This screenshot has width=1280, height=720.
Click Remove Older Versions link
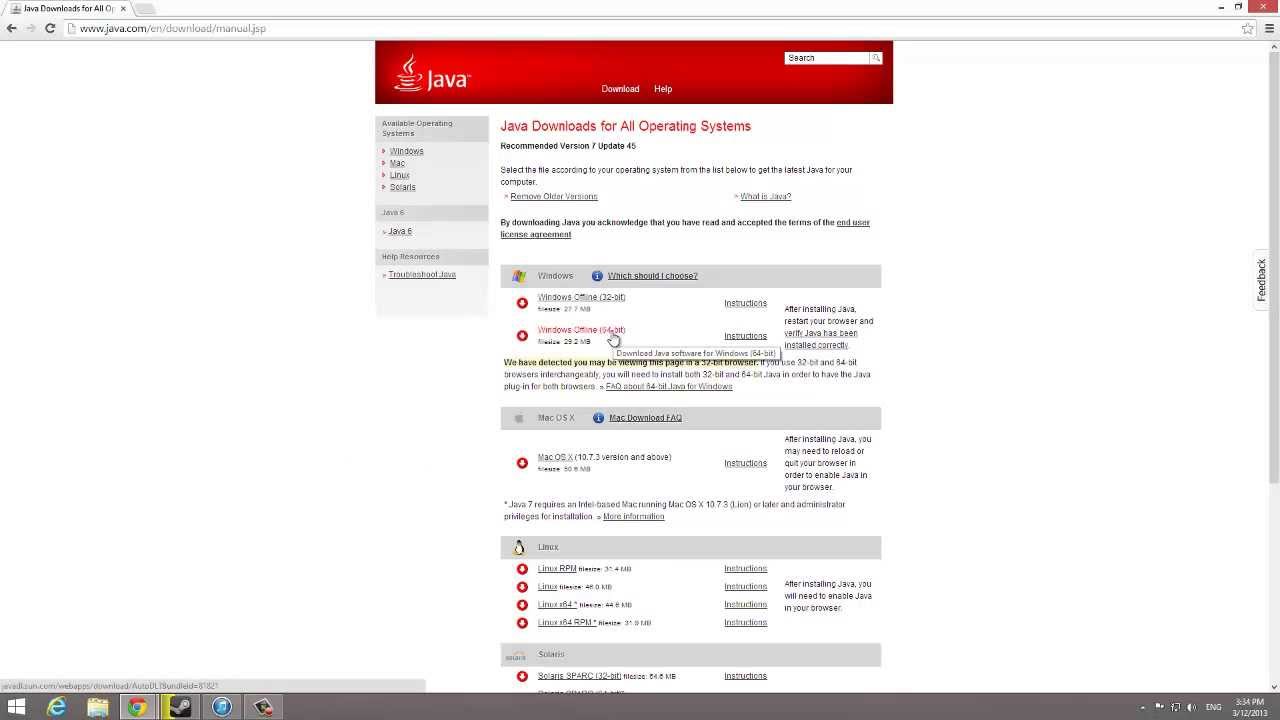point(554,196)
